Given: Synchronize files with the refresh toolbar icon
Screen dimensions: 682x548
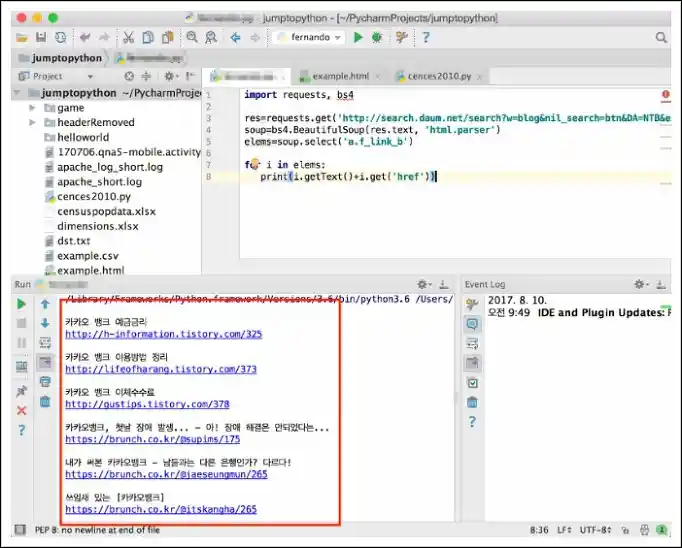Looking at the screenshot, I should tap(60, 37).
